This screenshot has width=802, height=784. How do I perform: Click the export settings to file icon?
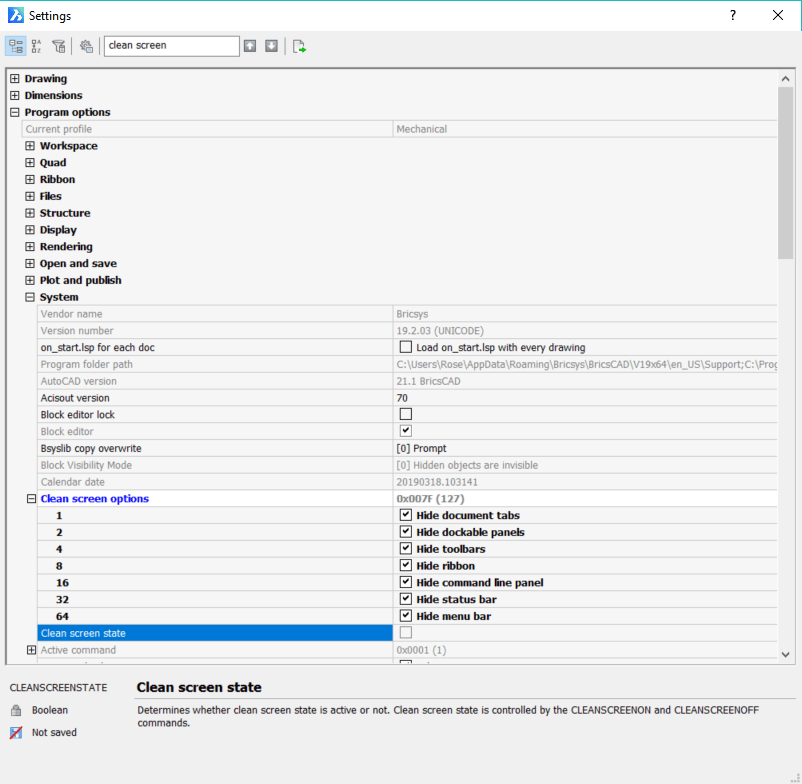[297, 45]
